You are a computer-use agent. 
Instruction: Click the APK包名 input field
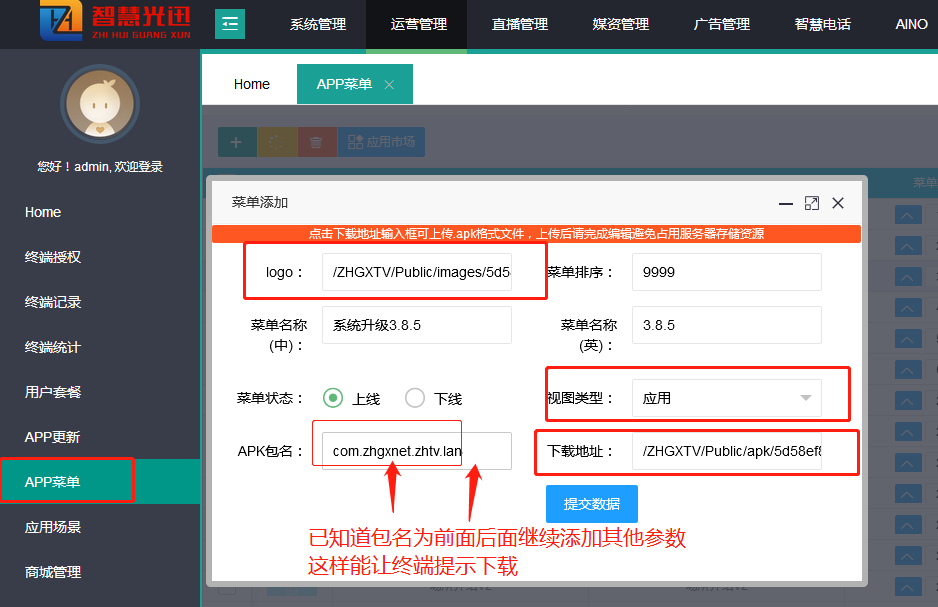(x=416, y=451)
